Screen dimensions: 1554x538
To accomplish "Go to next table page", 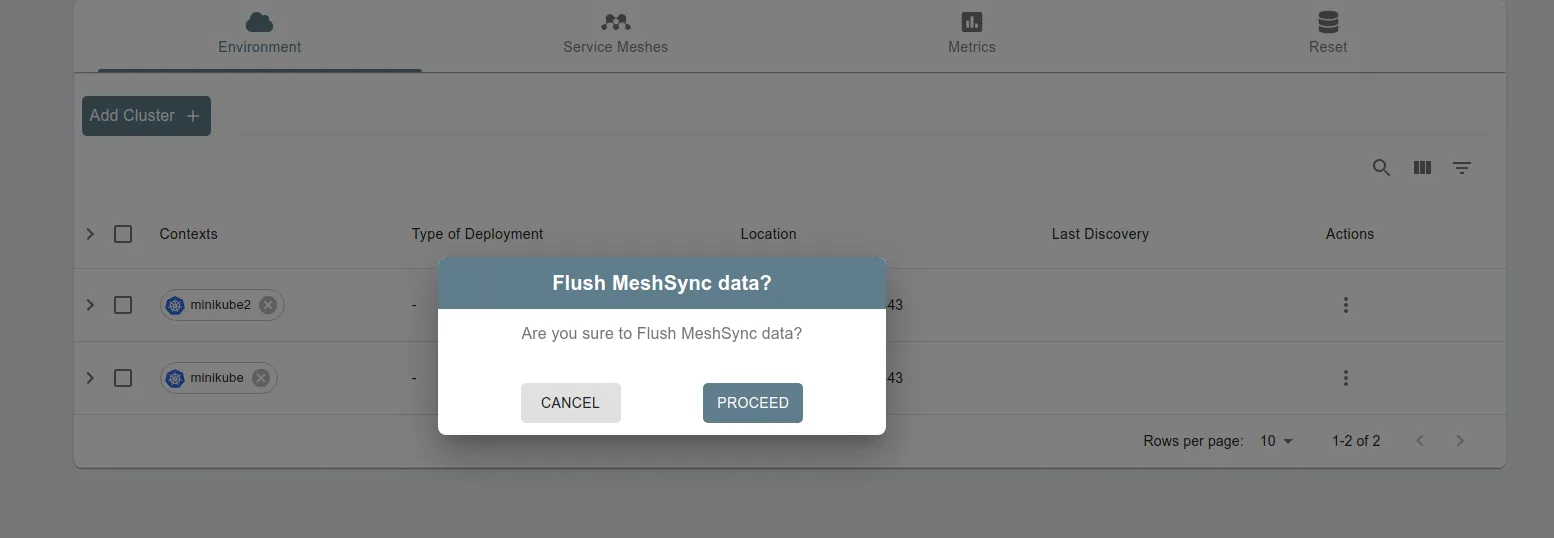I will [x=1460, y=441].
